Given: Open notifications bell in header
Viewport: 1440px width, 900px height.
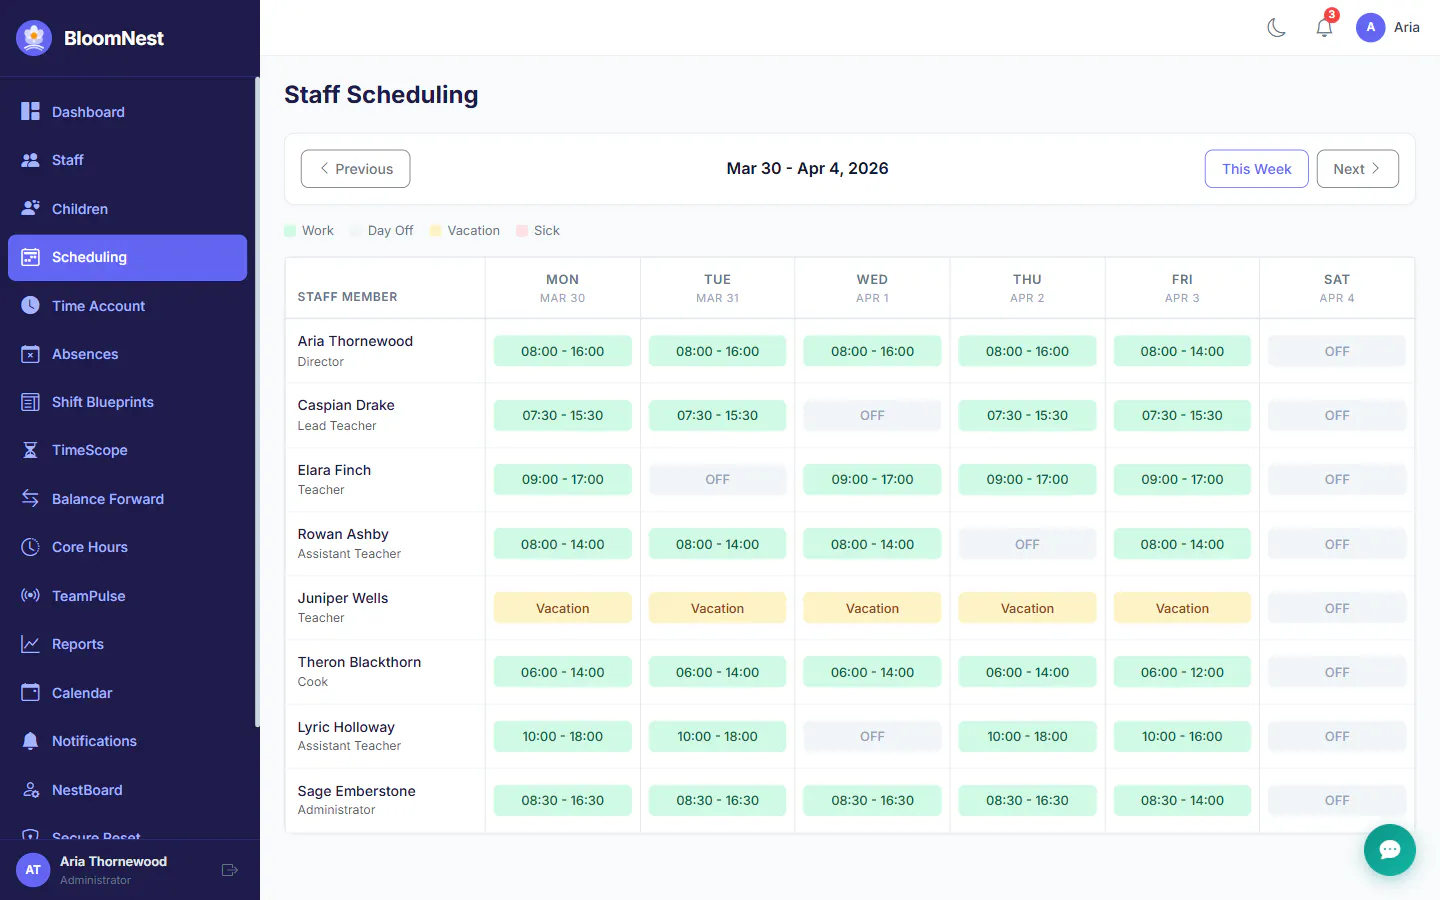Looking at the screenshot, I should click(x=1324, y=28).
